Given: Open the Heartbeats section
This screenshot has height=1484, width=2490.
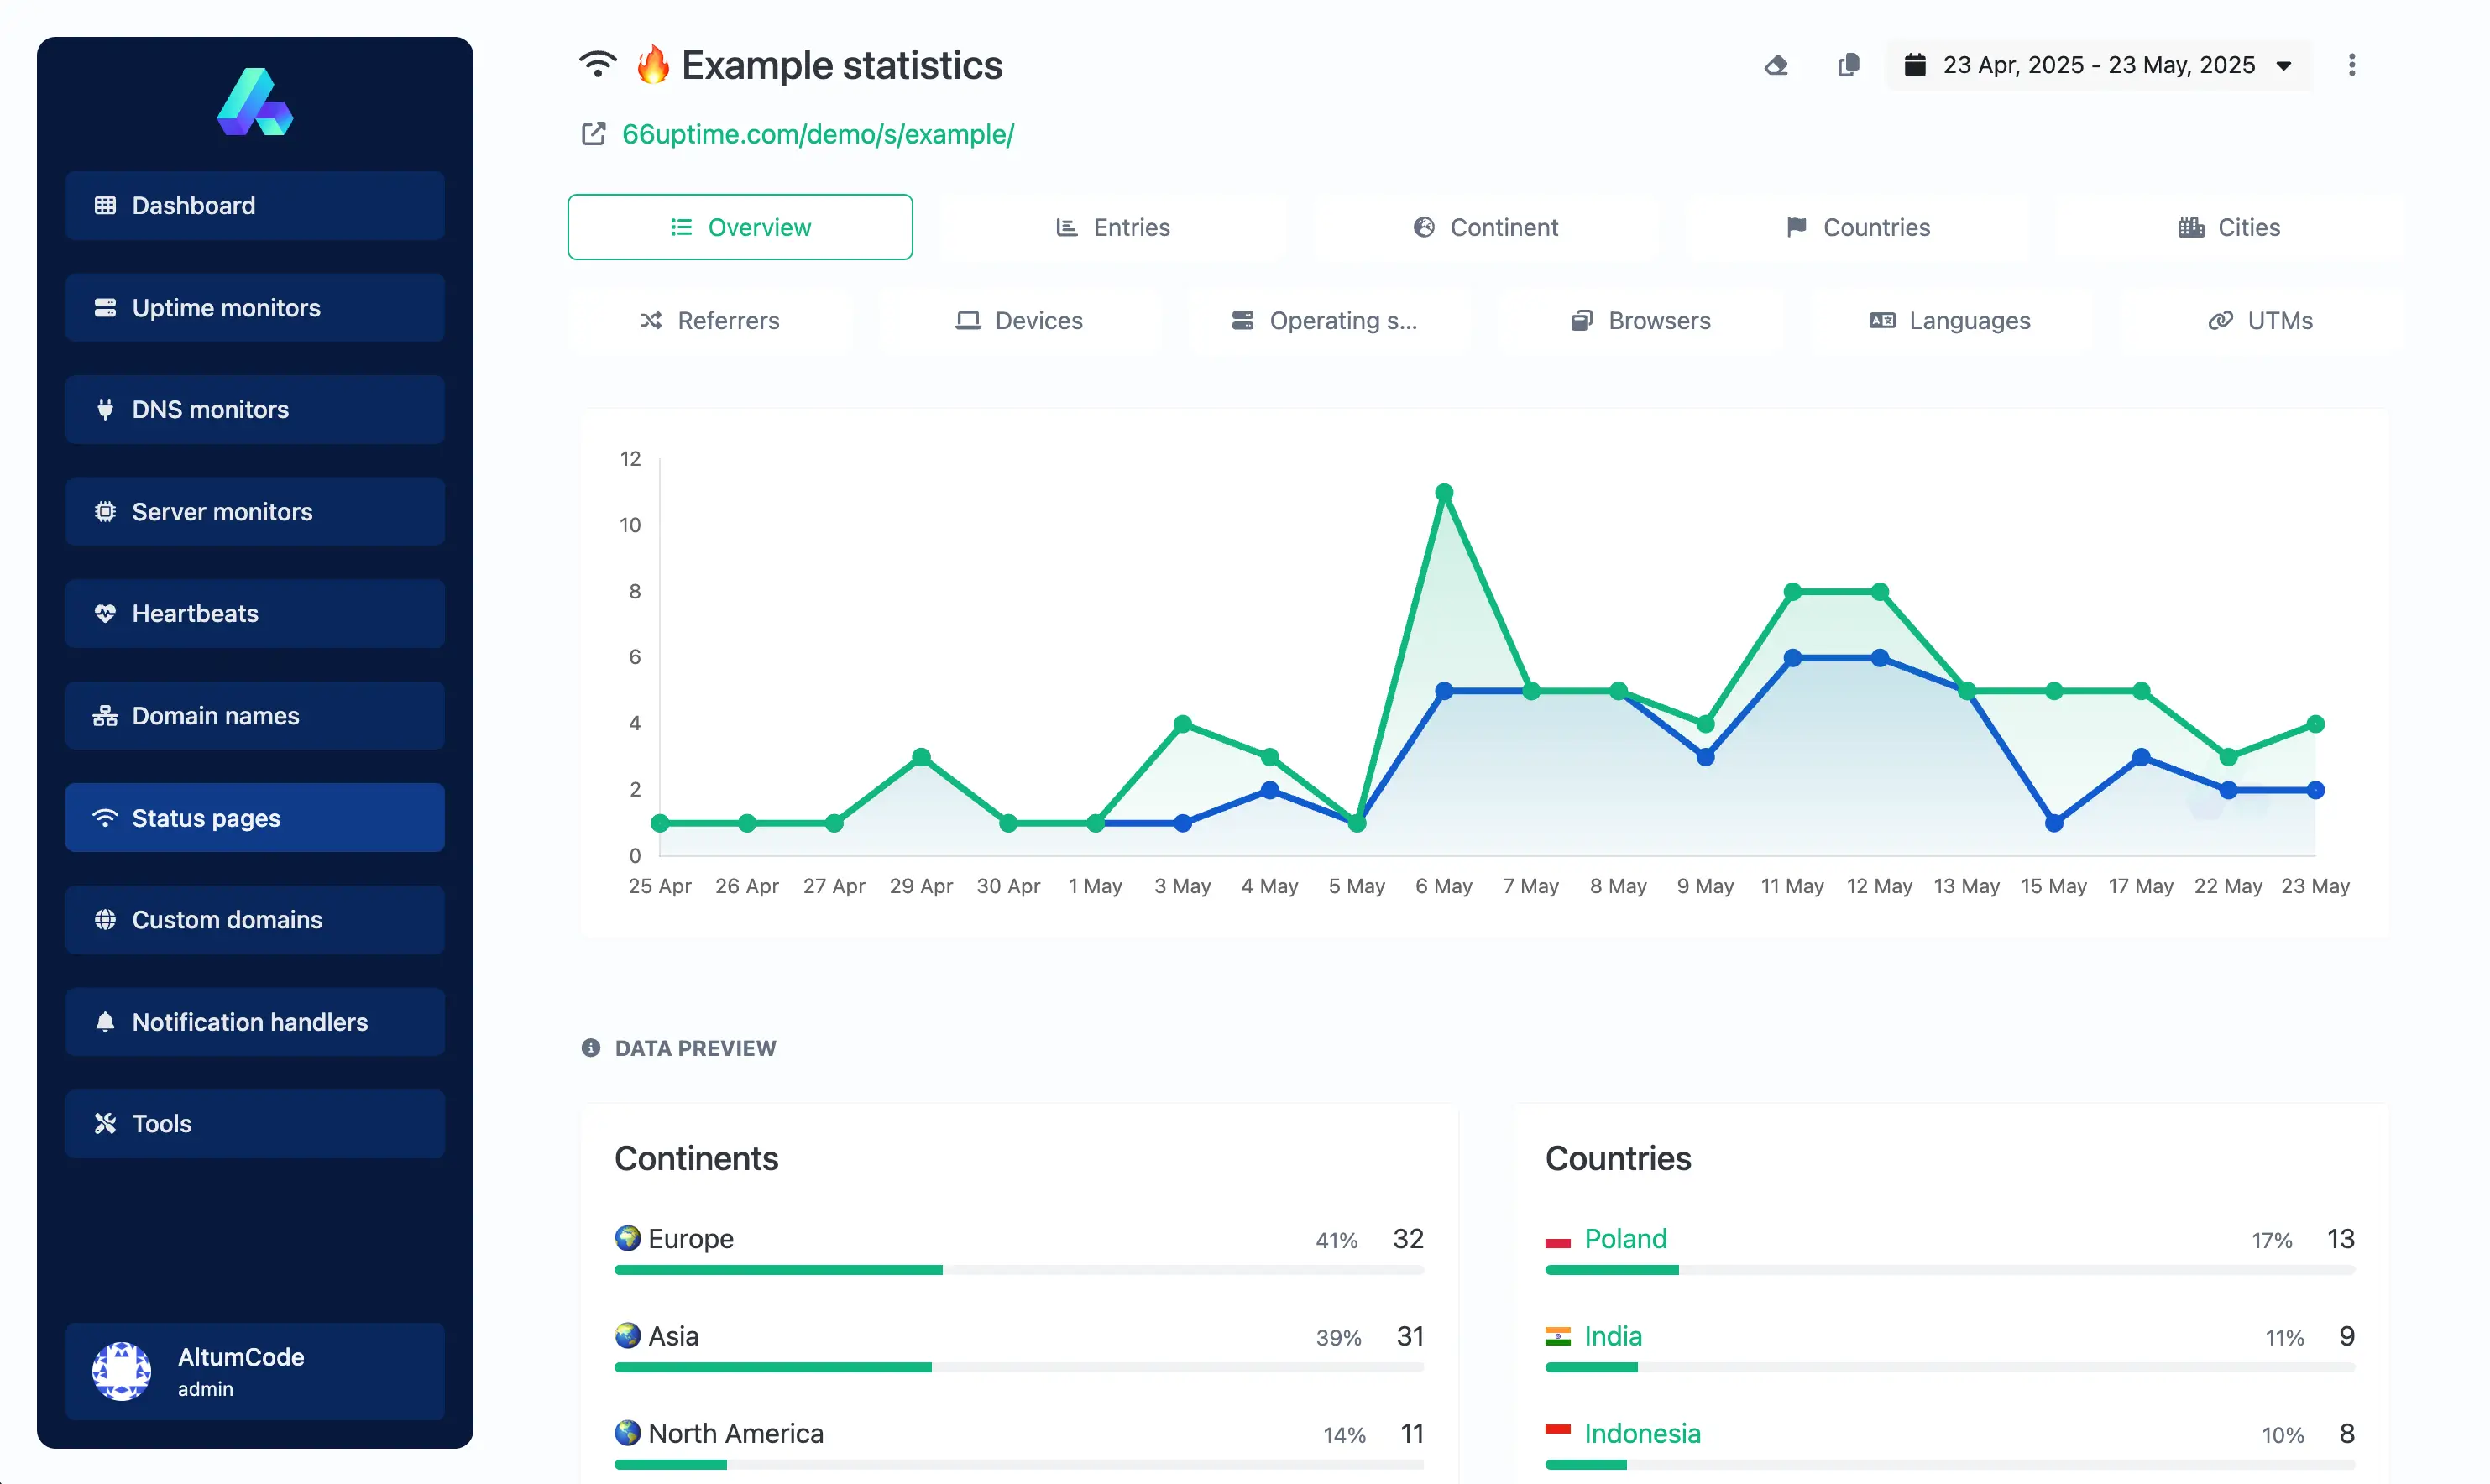Looking at the screenshot, I should click(x=255, y=613).
